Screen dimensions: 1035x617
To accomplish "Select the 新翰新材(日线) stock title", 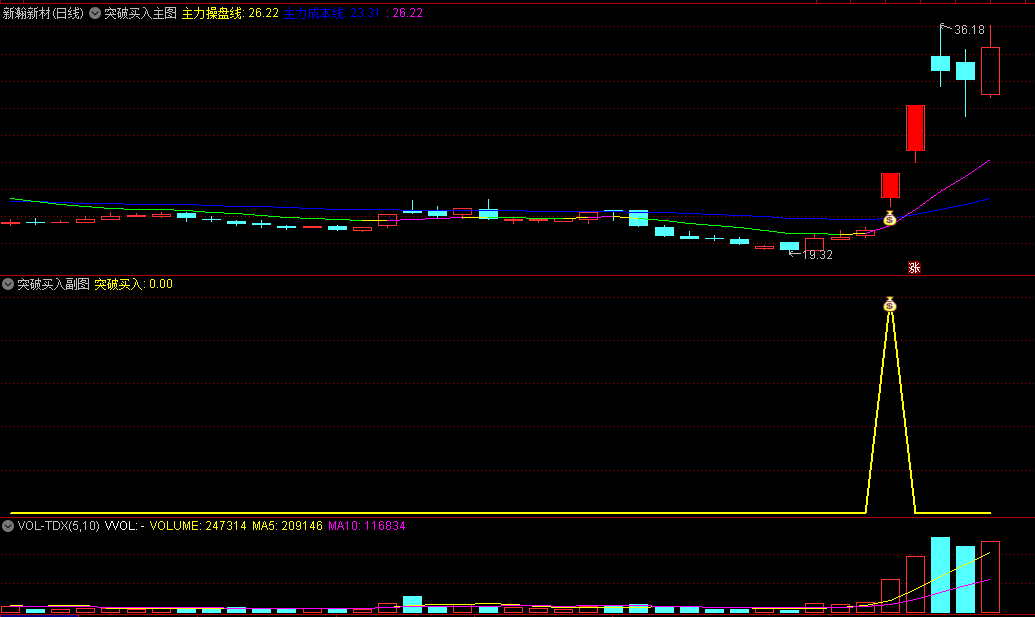I will pyautogui.click(x=43, y=13).
